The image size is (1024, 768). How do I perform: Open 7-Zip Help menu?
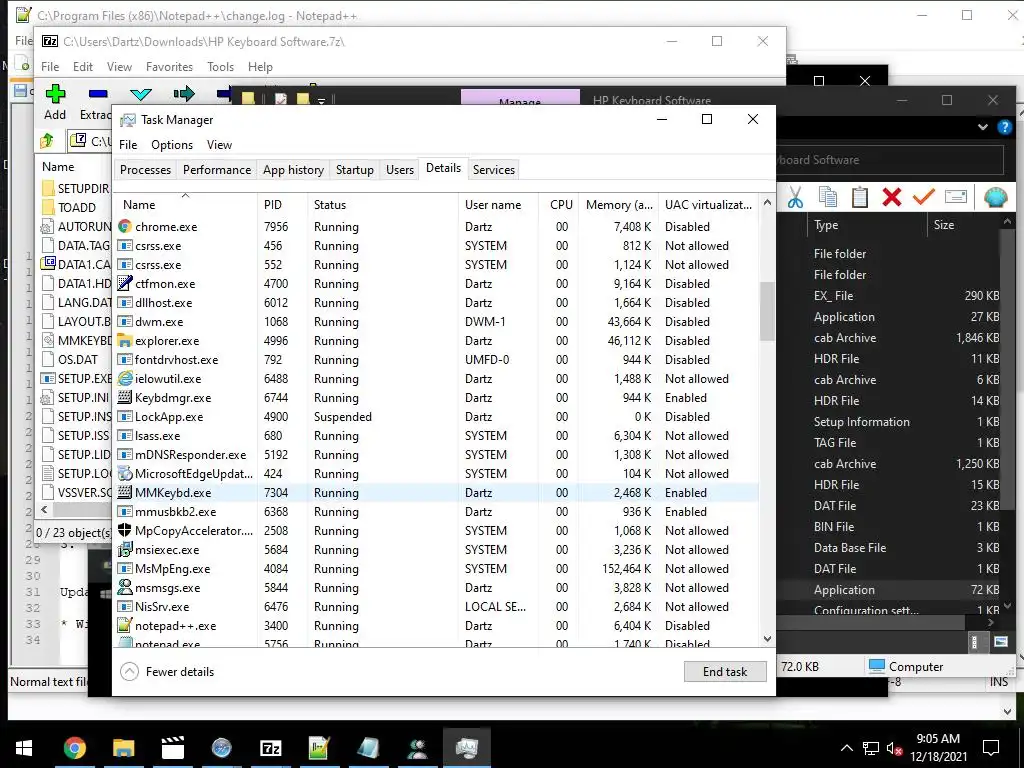(x=260, y=67)
